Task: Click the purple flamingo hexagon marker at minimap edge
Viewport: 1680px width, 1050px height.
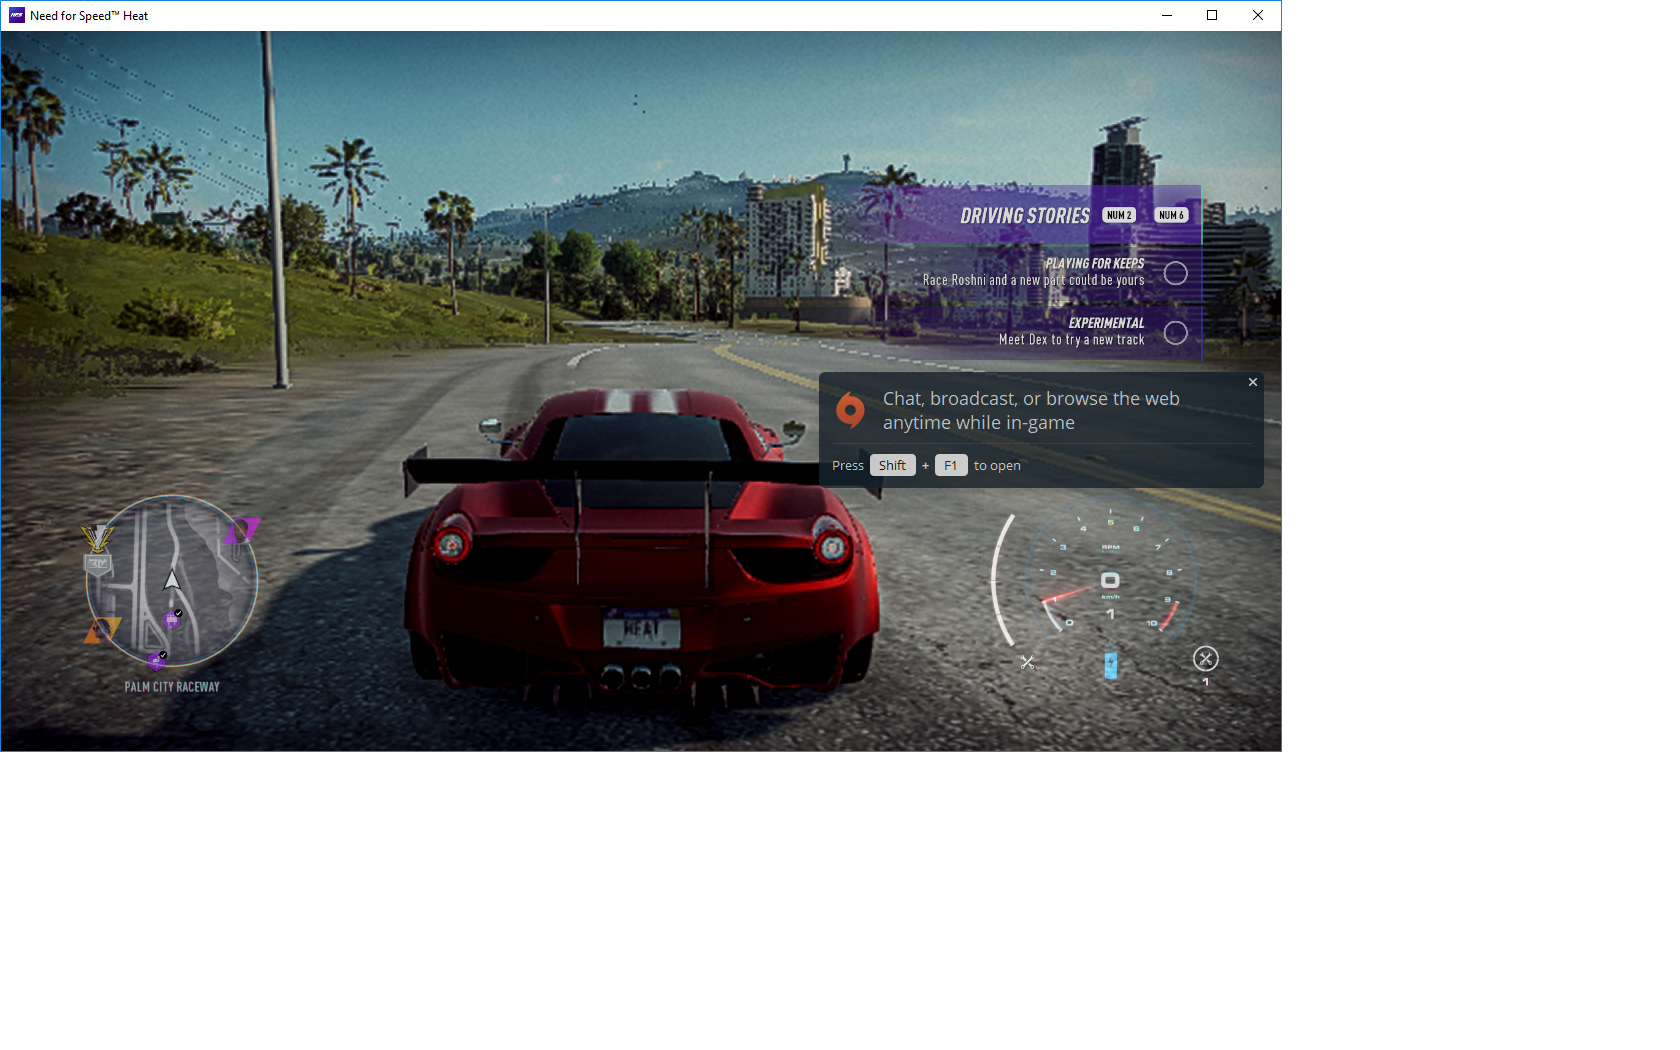Action: pyautogui.click(x=156, y=660)
